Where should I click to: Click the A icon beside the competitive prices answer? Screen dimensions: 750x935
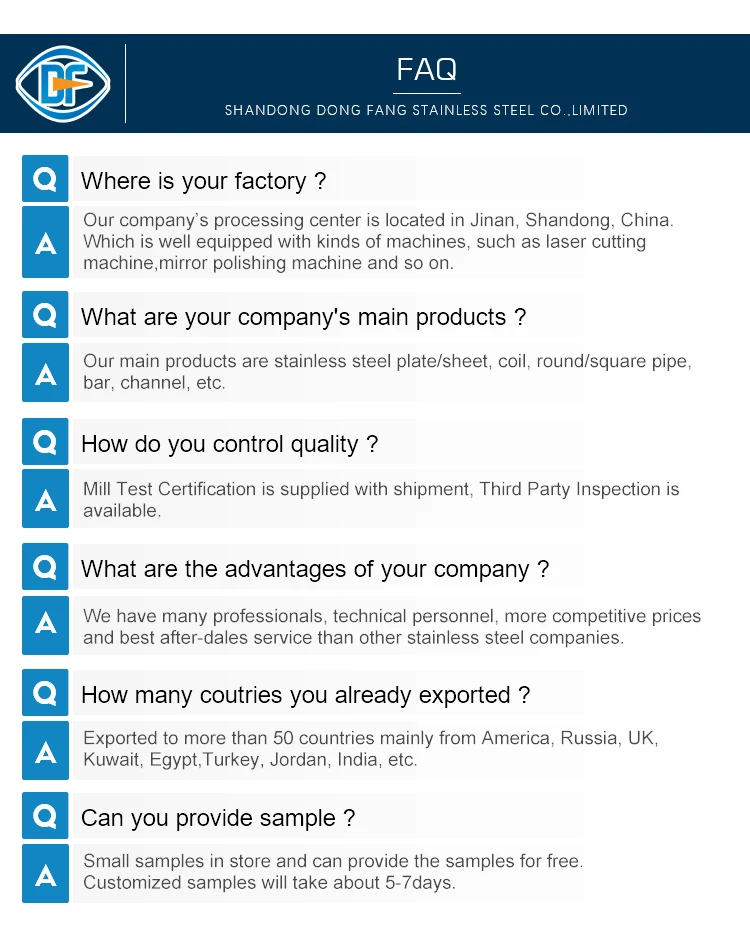click(45, 625)
